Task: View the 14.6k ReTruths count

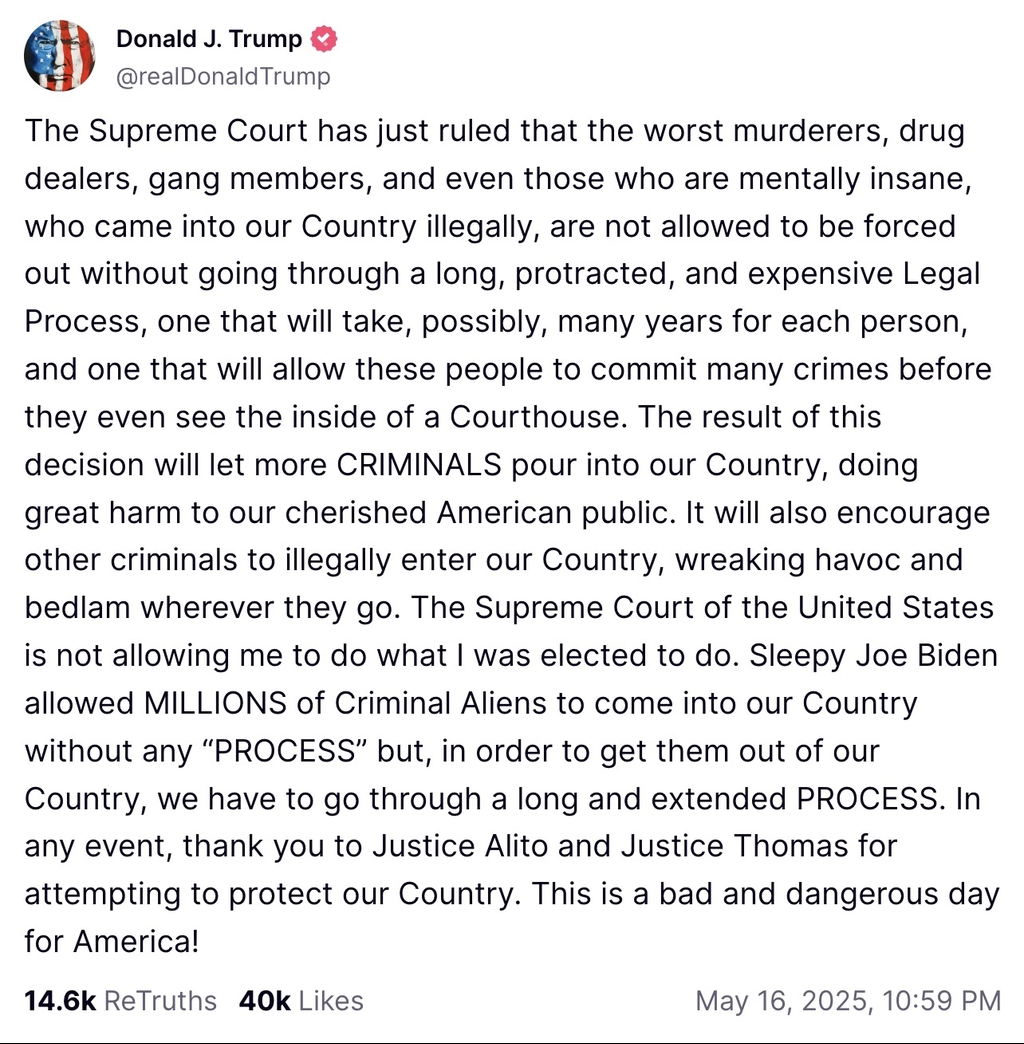Action: tap(60, 1001)
